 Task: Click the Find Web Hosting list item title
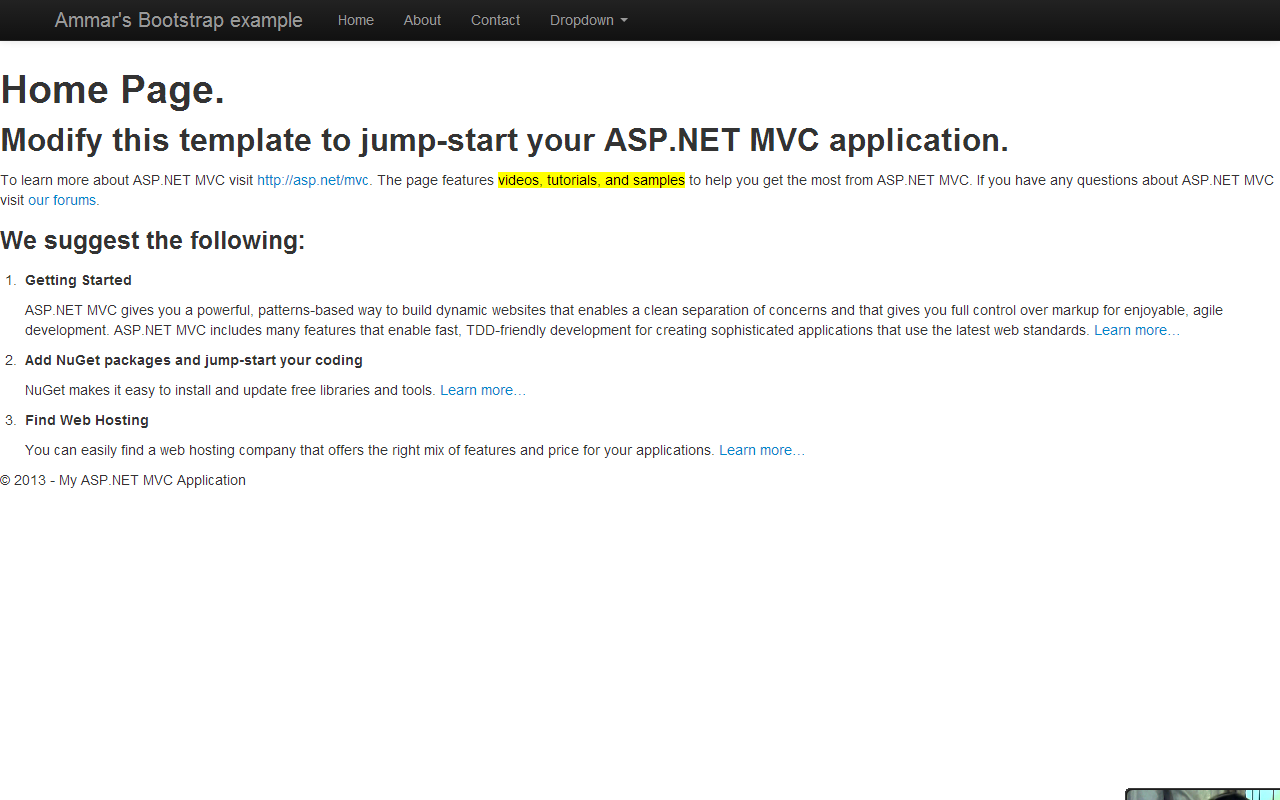(87, 420)
